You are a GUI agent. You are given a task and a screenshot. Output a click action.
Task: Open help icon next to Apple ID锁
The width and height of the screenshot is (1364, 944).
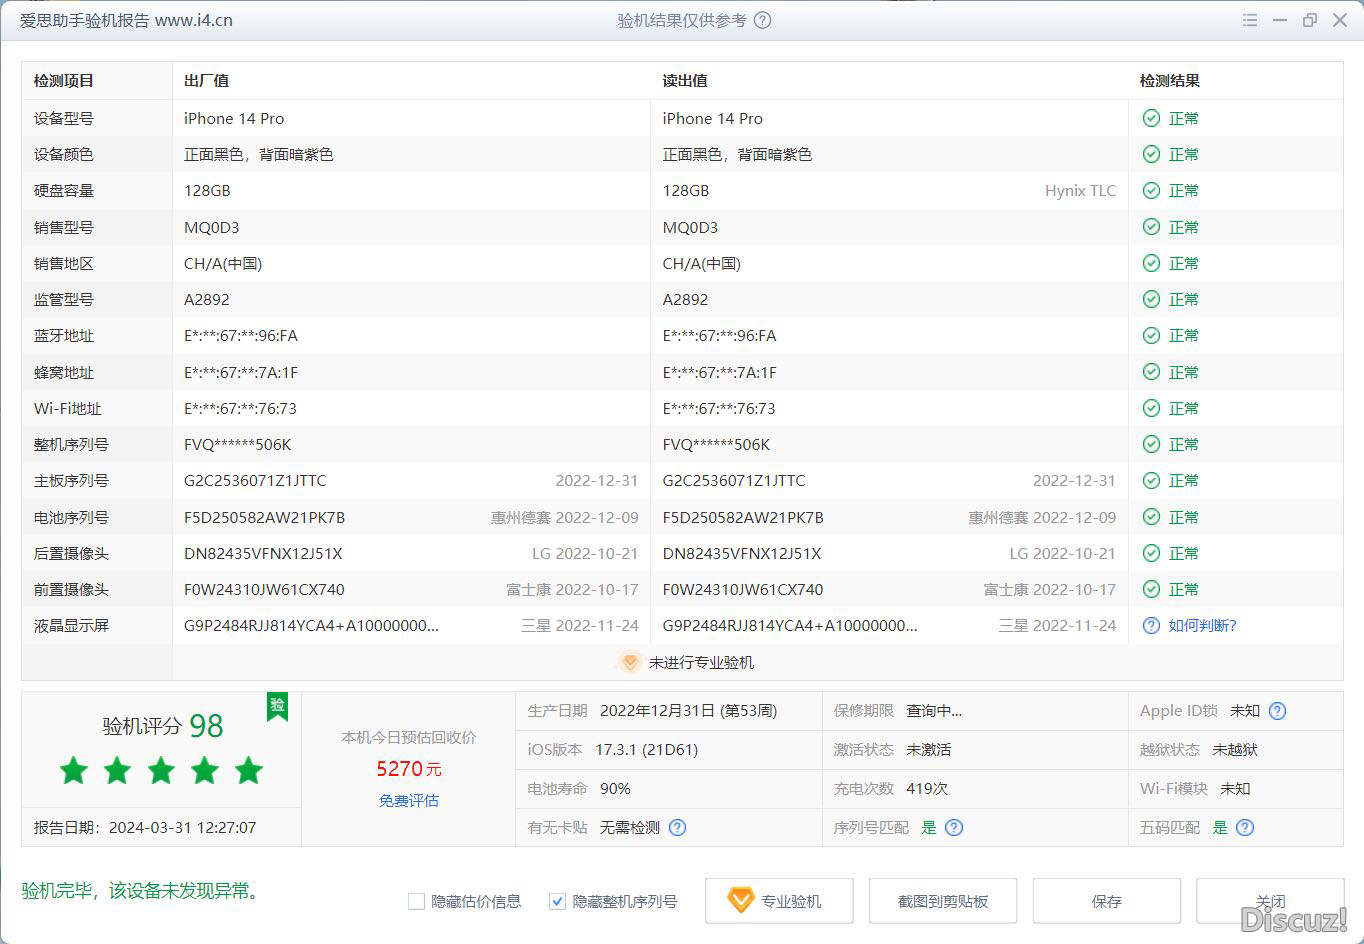[x=1277, y=711]
